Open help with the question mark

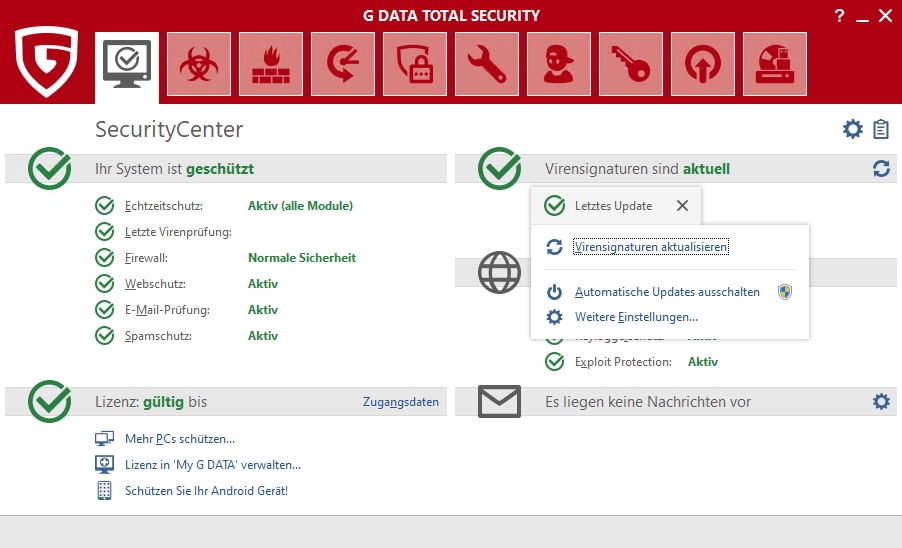[x=839, y=16]
